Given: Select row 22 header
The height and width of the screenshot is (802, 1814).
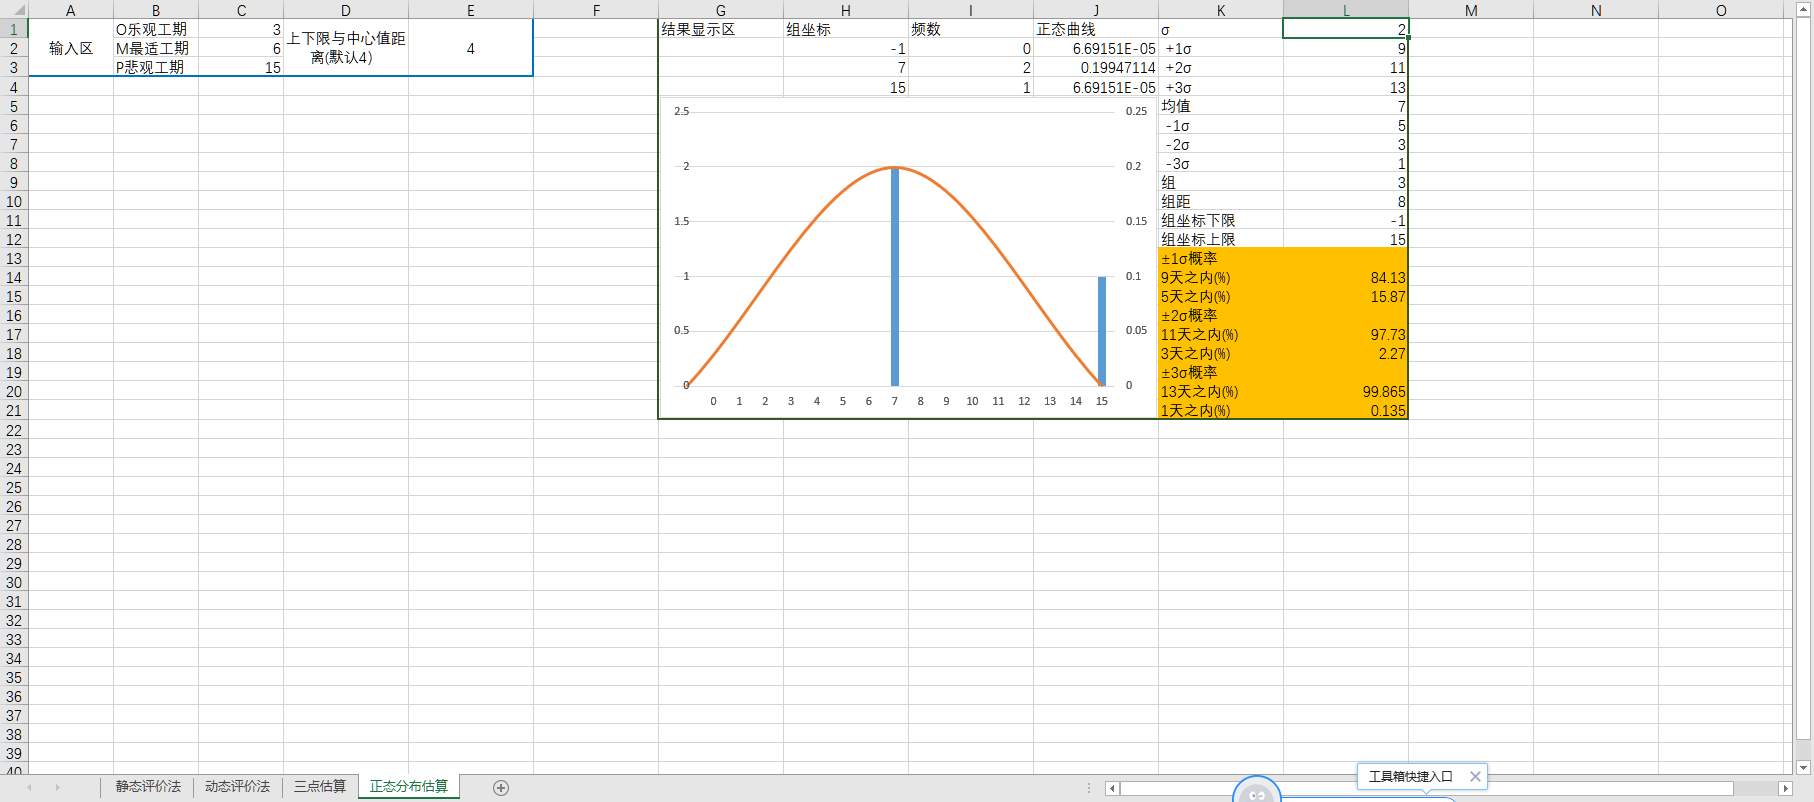Looking at the screenshot, I should pyautogui.click(x=14, y=430).
